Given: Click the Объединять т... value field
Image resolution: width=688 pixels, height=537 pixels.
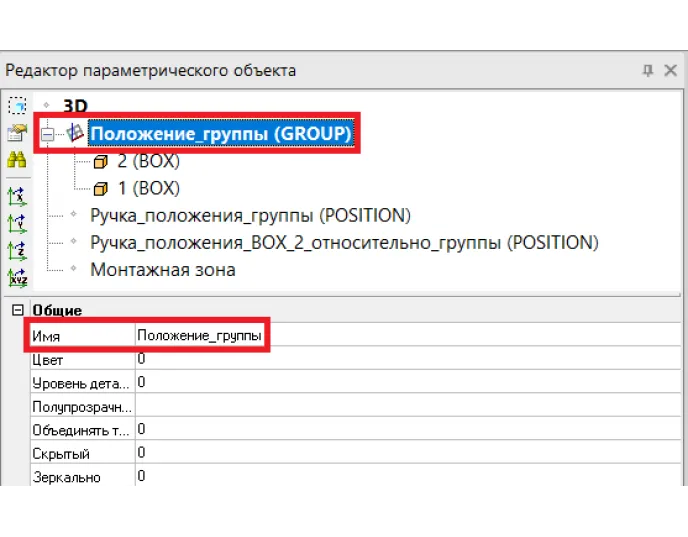Looking at the screenshot, I should coord(408,429).
